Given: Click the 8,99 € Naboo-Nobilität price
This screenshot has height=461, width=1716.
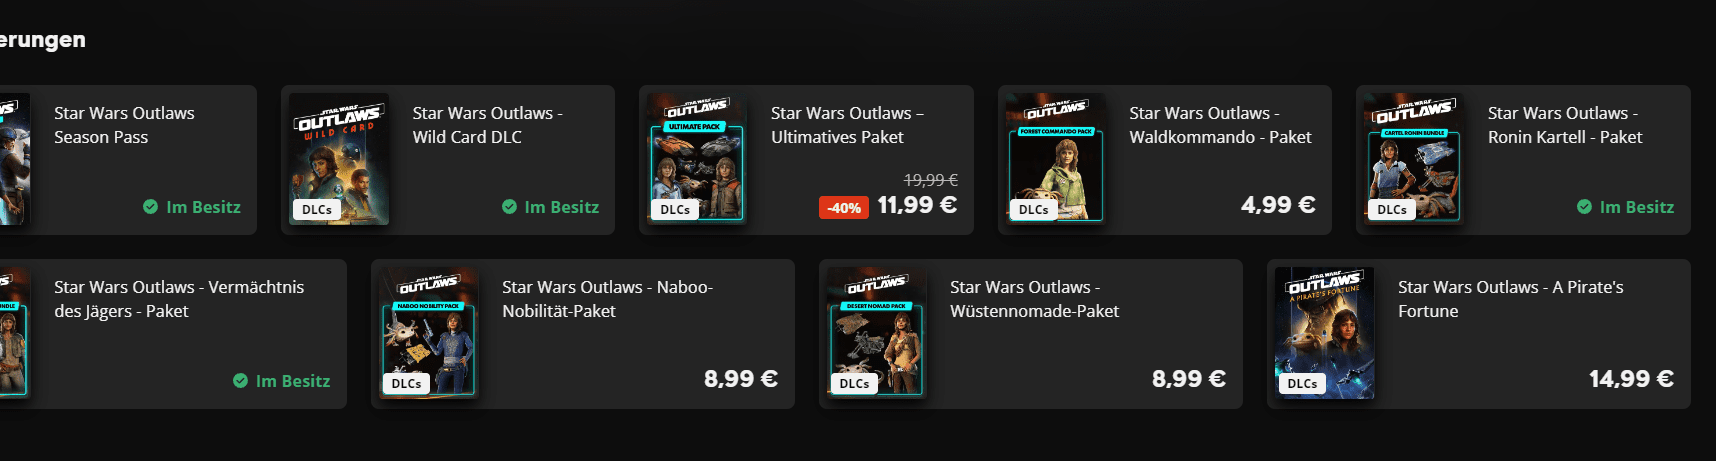Looking at the screenshot, I should click(x=741, y=379).
